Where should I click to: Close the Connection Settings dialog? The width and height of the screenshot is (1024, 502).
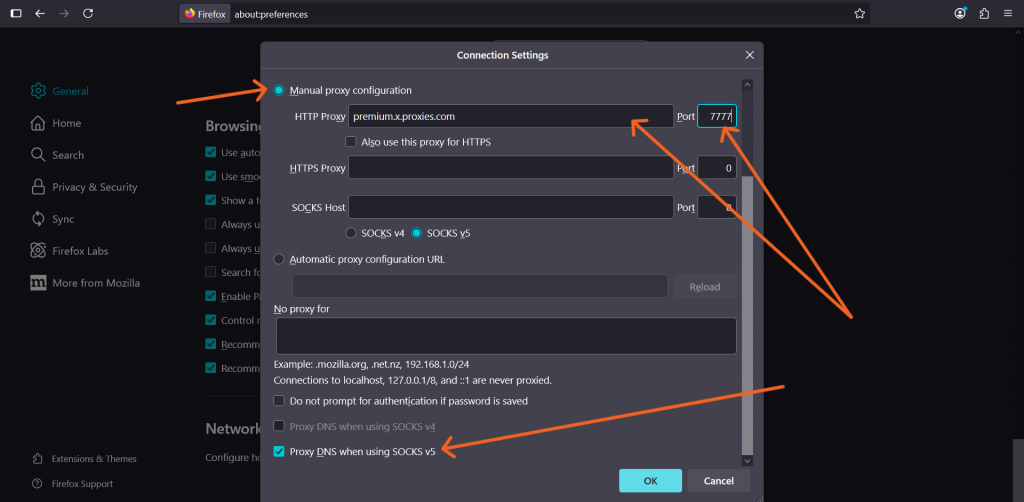749,55
